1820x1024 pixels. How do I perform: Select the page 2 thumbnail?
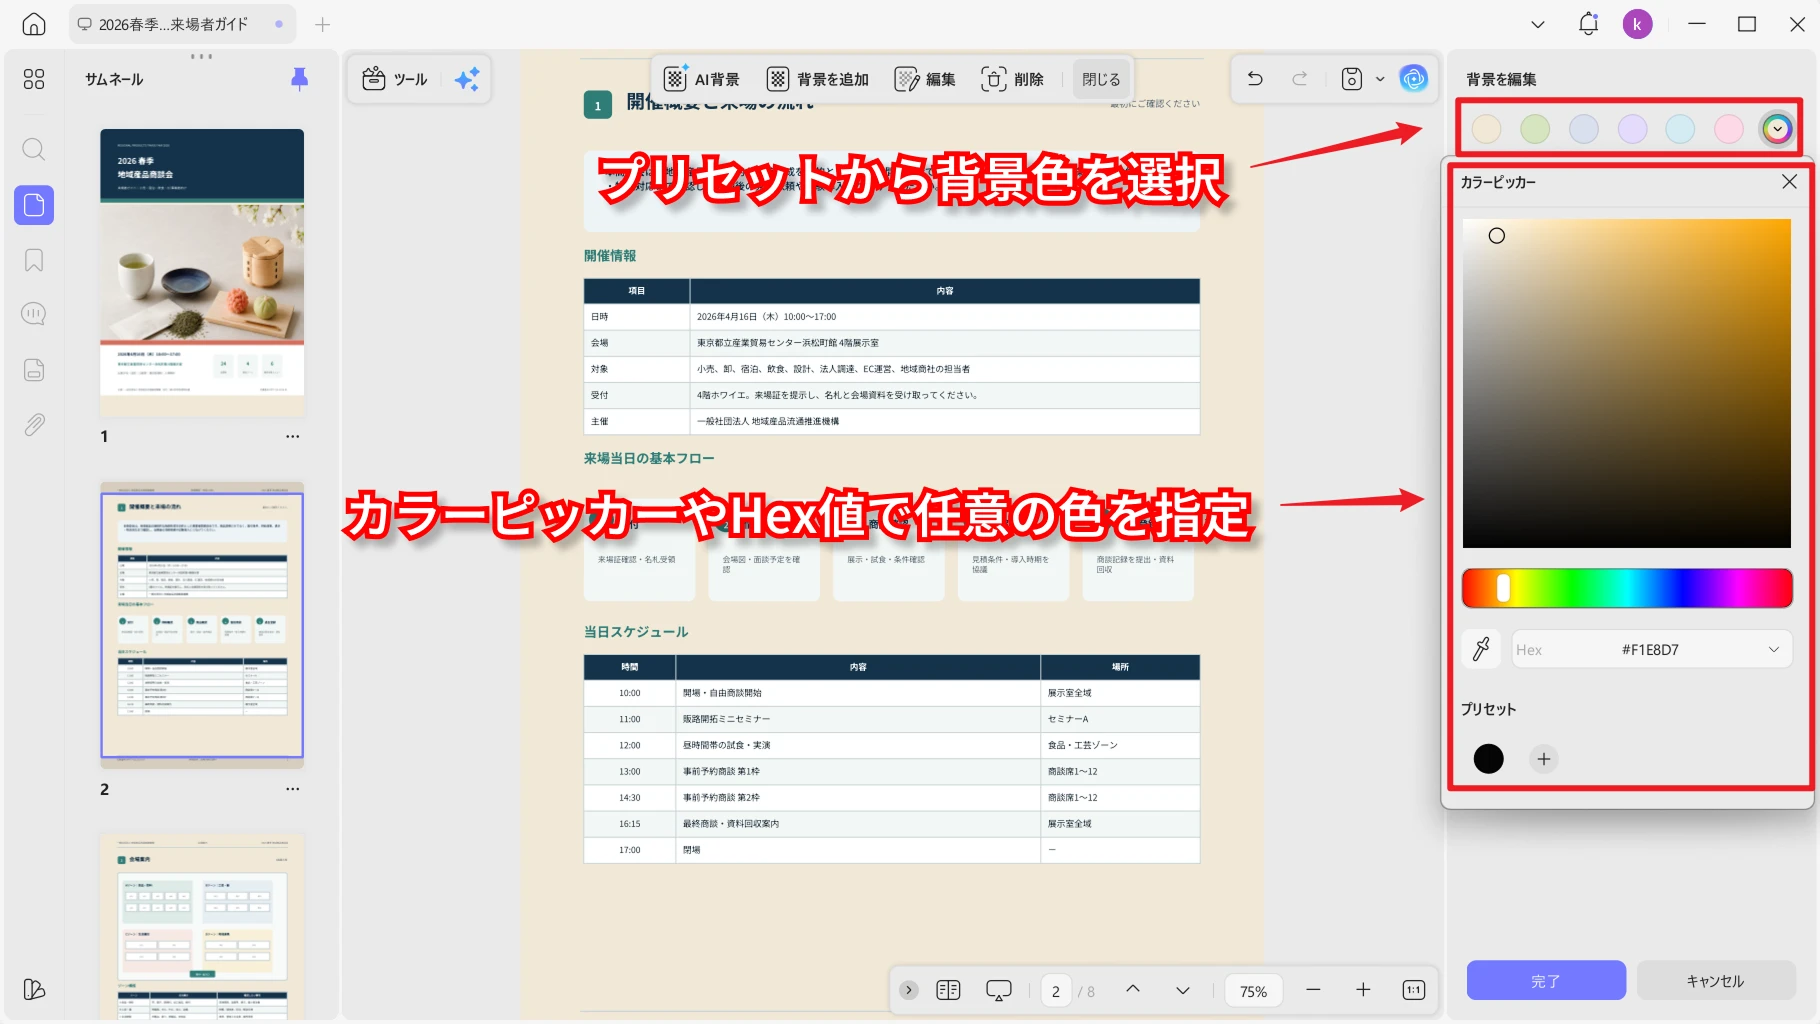point(202,625)
